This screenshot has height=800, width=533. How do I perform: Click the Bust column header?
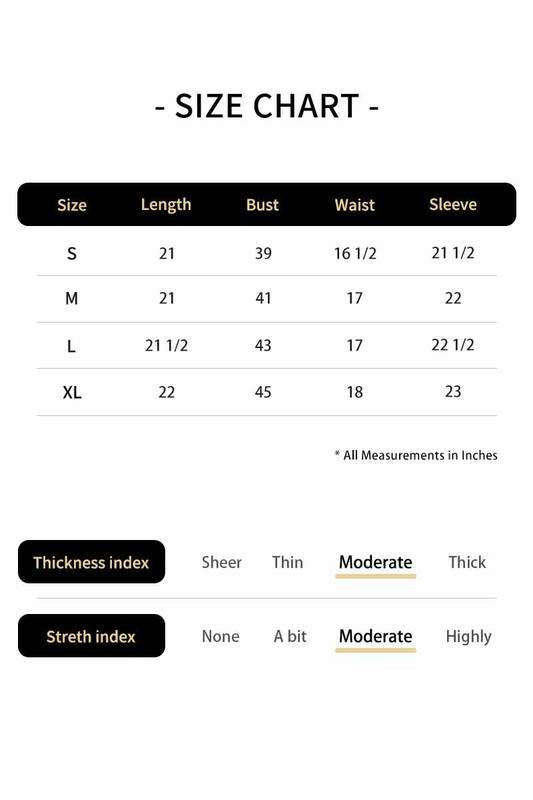263,205
